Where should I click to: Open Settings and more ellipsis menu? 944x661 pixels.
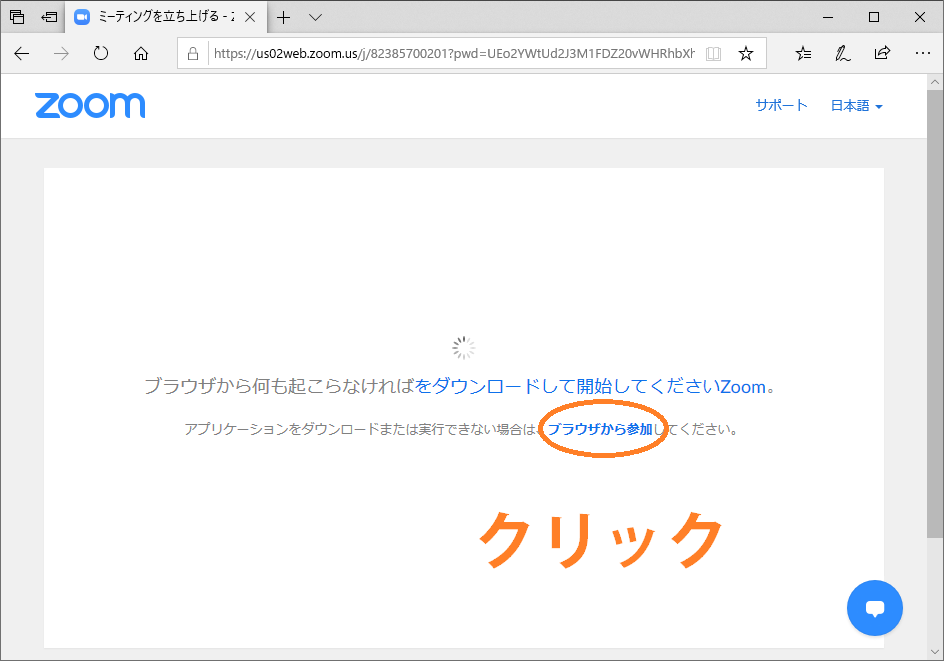coord(922,54)
